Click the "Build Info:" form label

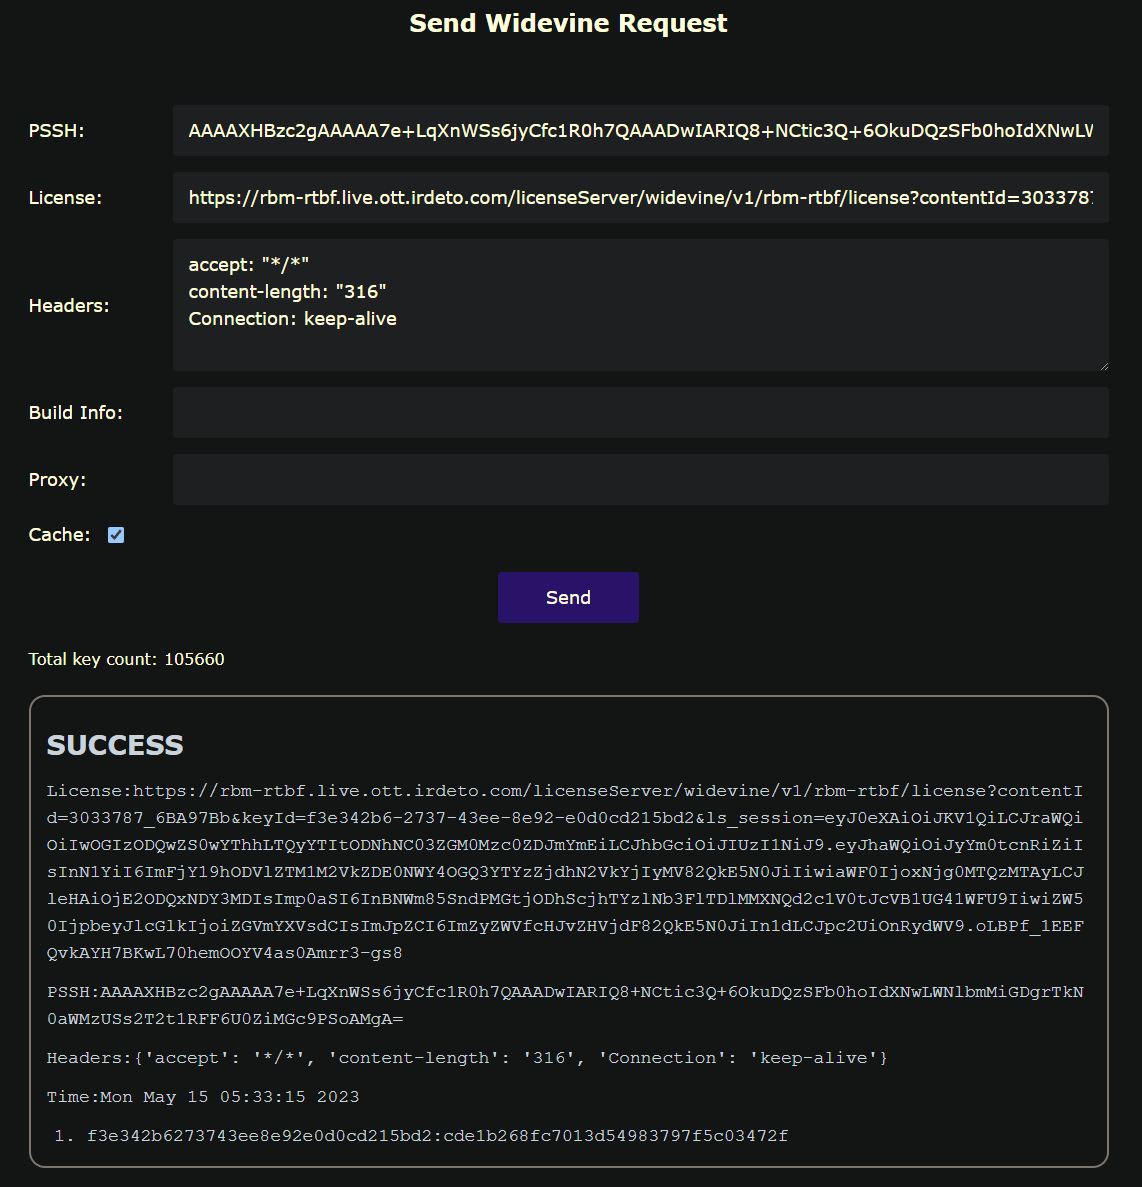pos(75,413)
